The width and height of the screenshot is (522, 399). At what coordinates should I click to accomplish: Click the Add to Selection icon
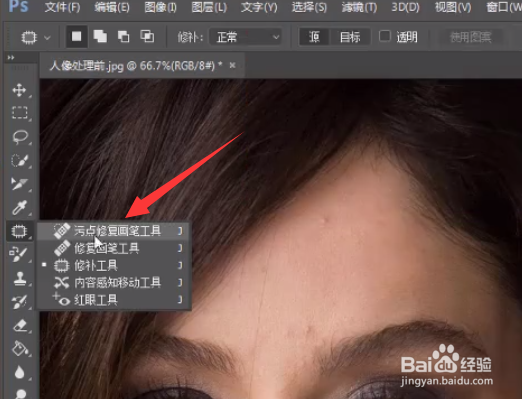[100, 36]
